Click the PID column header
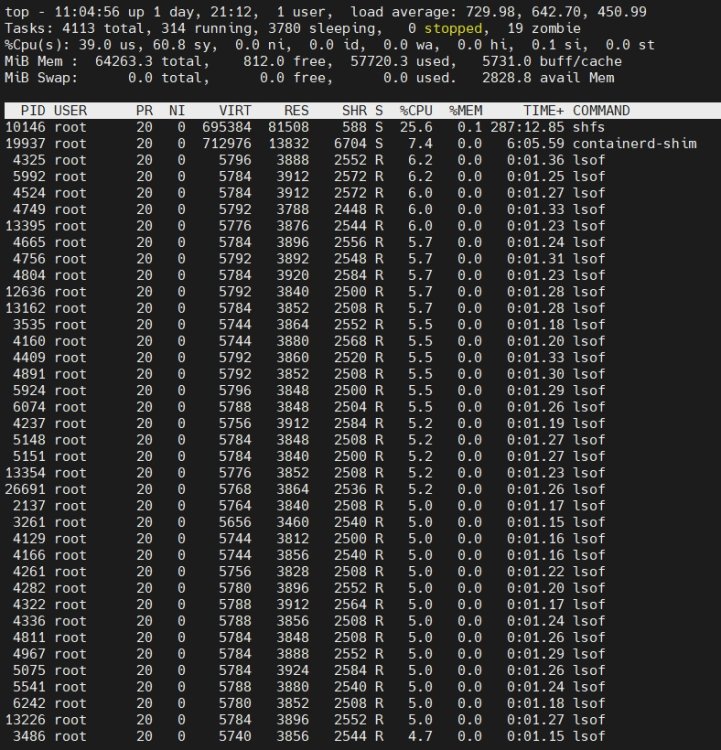The width and height of the screenshot is (721, 750). pyautogui.click(x=33, y=110)
